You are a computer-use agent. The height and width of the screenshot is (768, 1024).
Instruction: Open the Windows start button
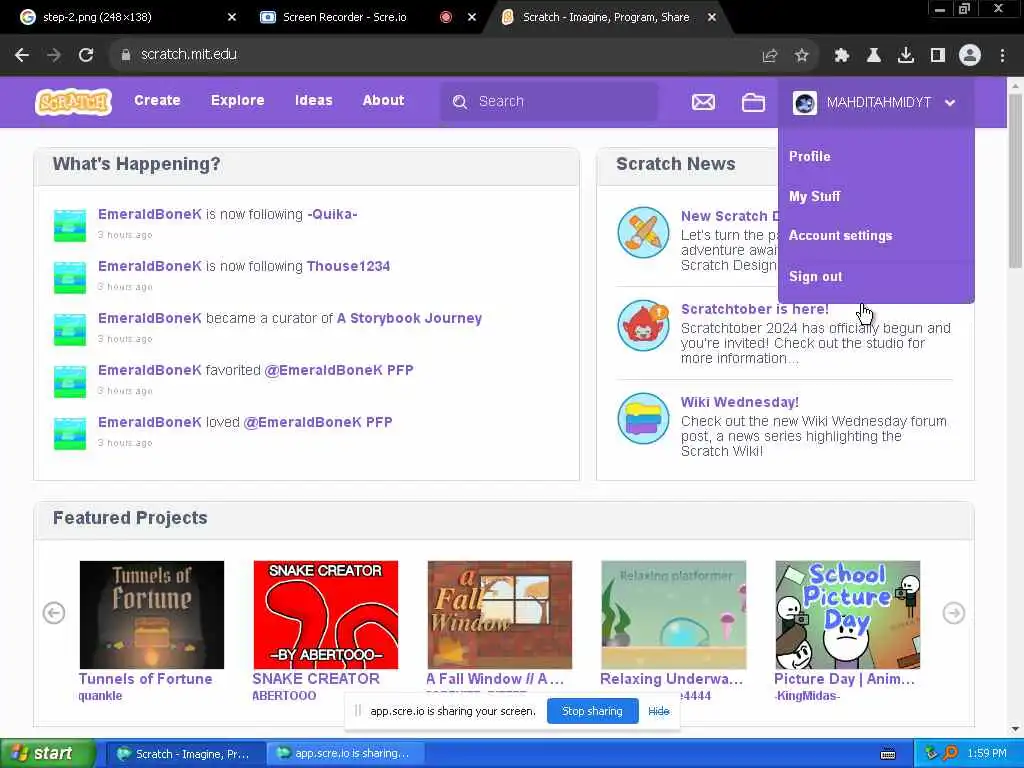coord(47,754)
